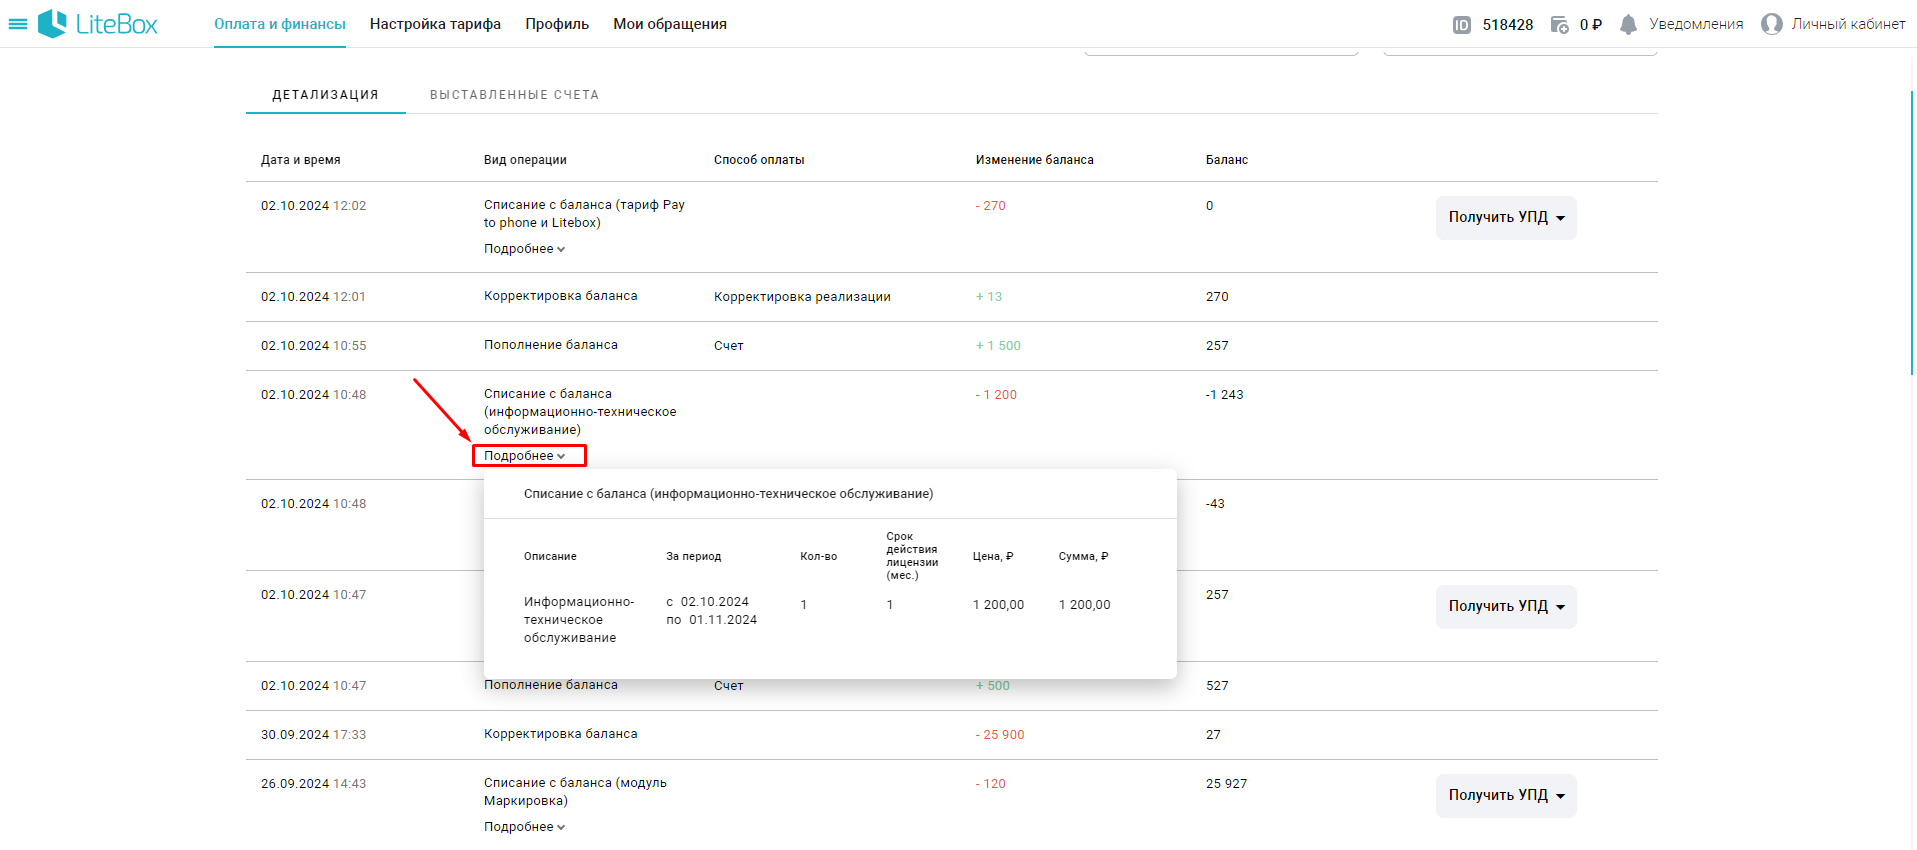The width and height of the screenshot is (1917, 850).
Task: Switch to Детализация tab
Action: click(326, 95)
